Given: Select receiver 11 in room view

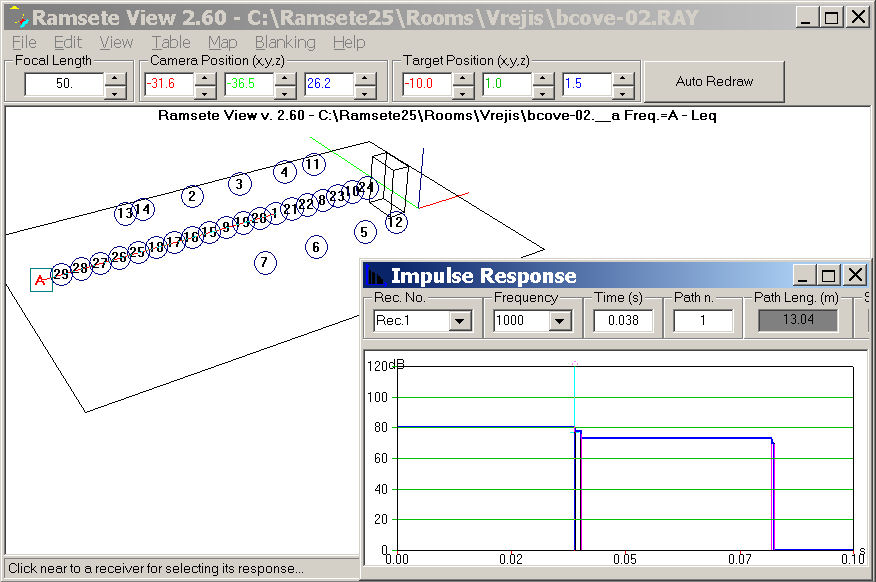Looking at the screenshot, I should coord(313,164).
